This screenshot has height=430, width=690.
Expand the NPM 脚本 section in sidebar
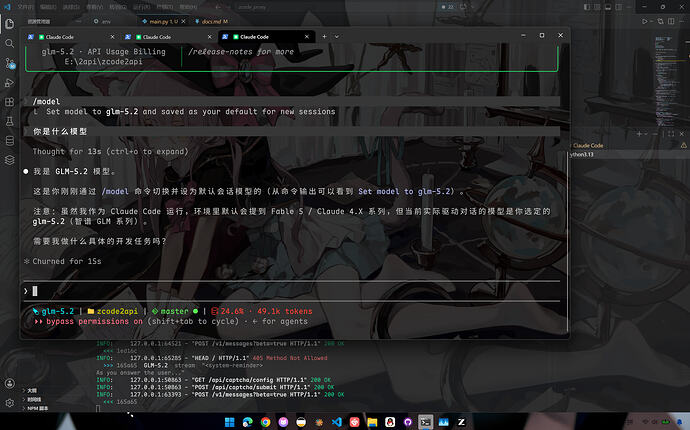(x=35, y=408)
